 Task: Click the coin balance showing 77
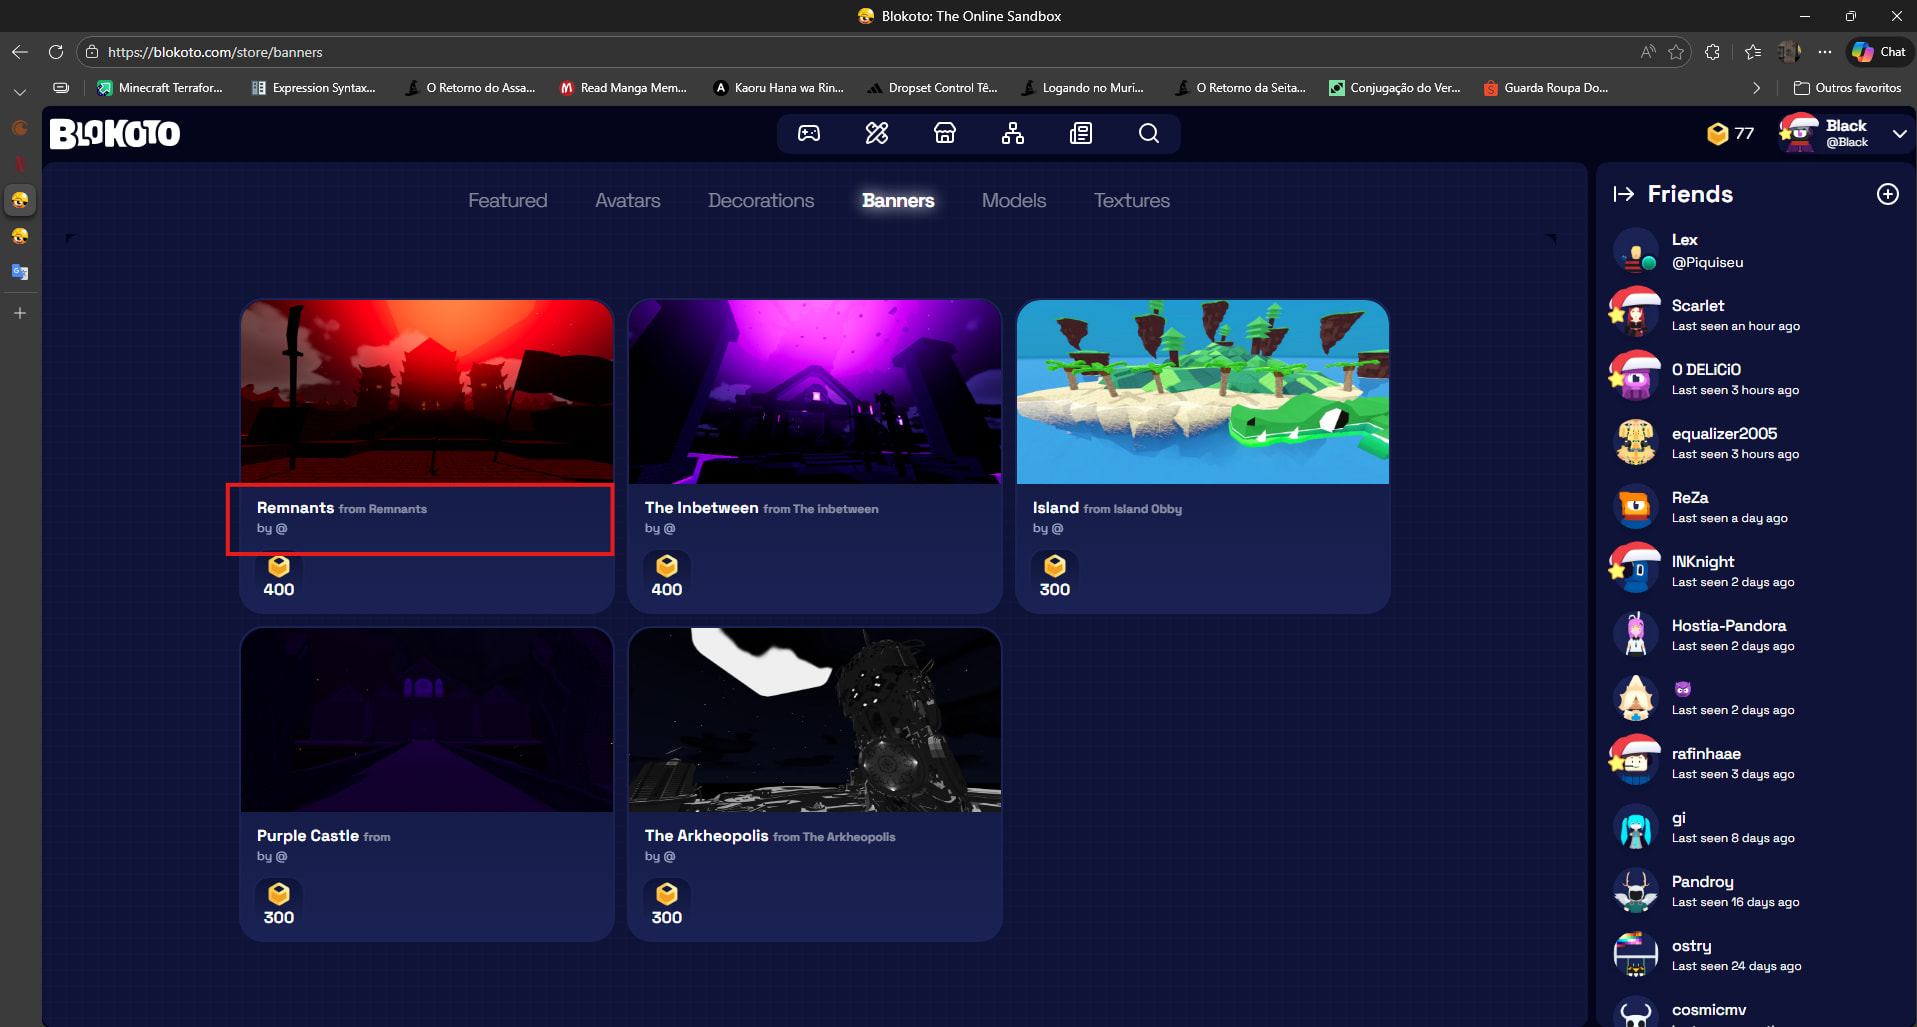(x=1731, y=134)
